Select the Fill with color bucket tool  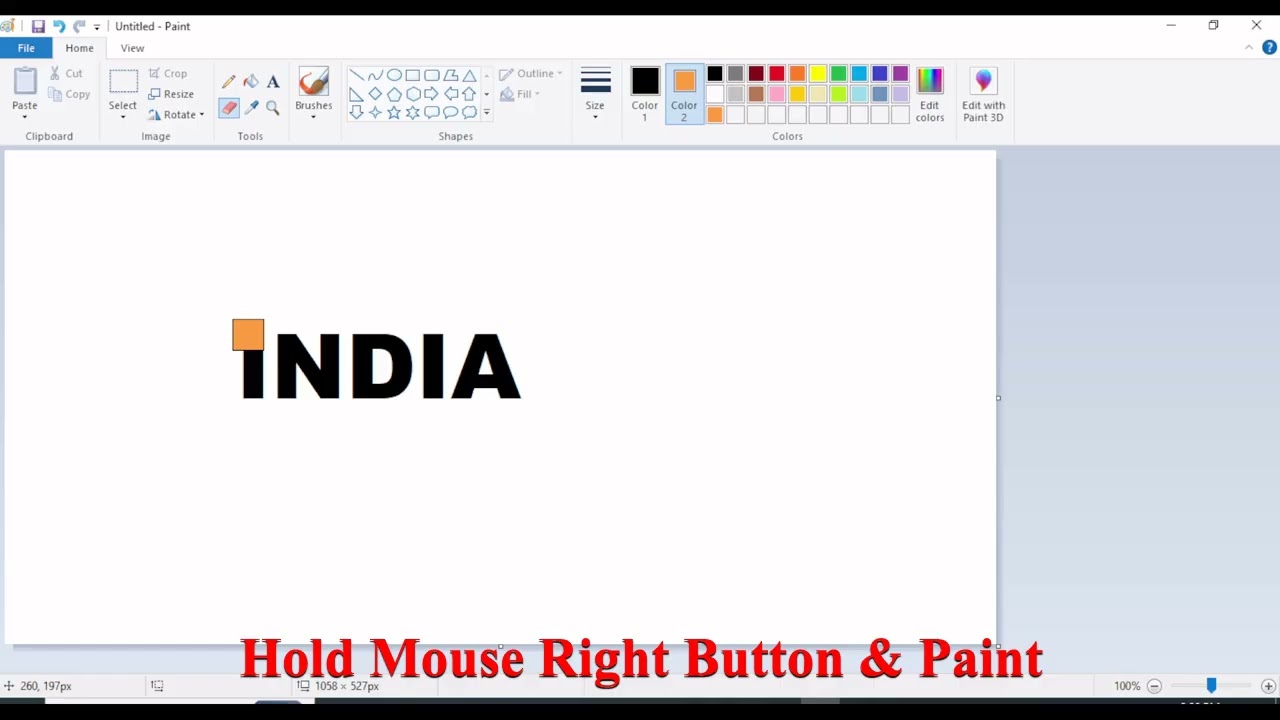pyautogui.click(x=251, y=82)
